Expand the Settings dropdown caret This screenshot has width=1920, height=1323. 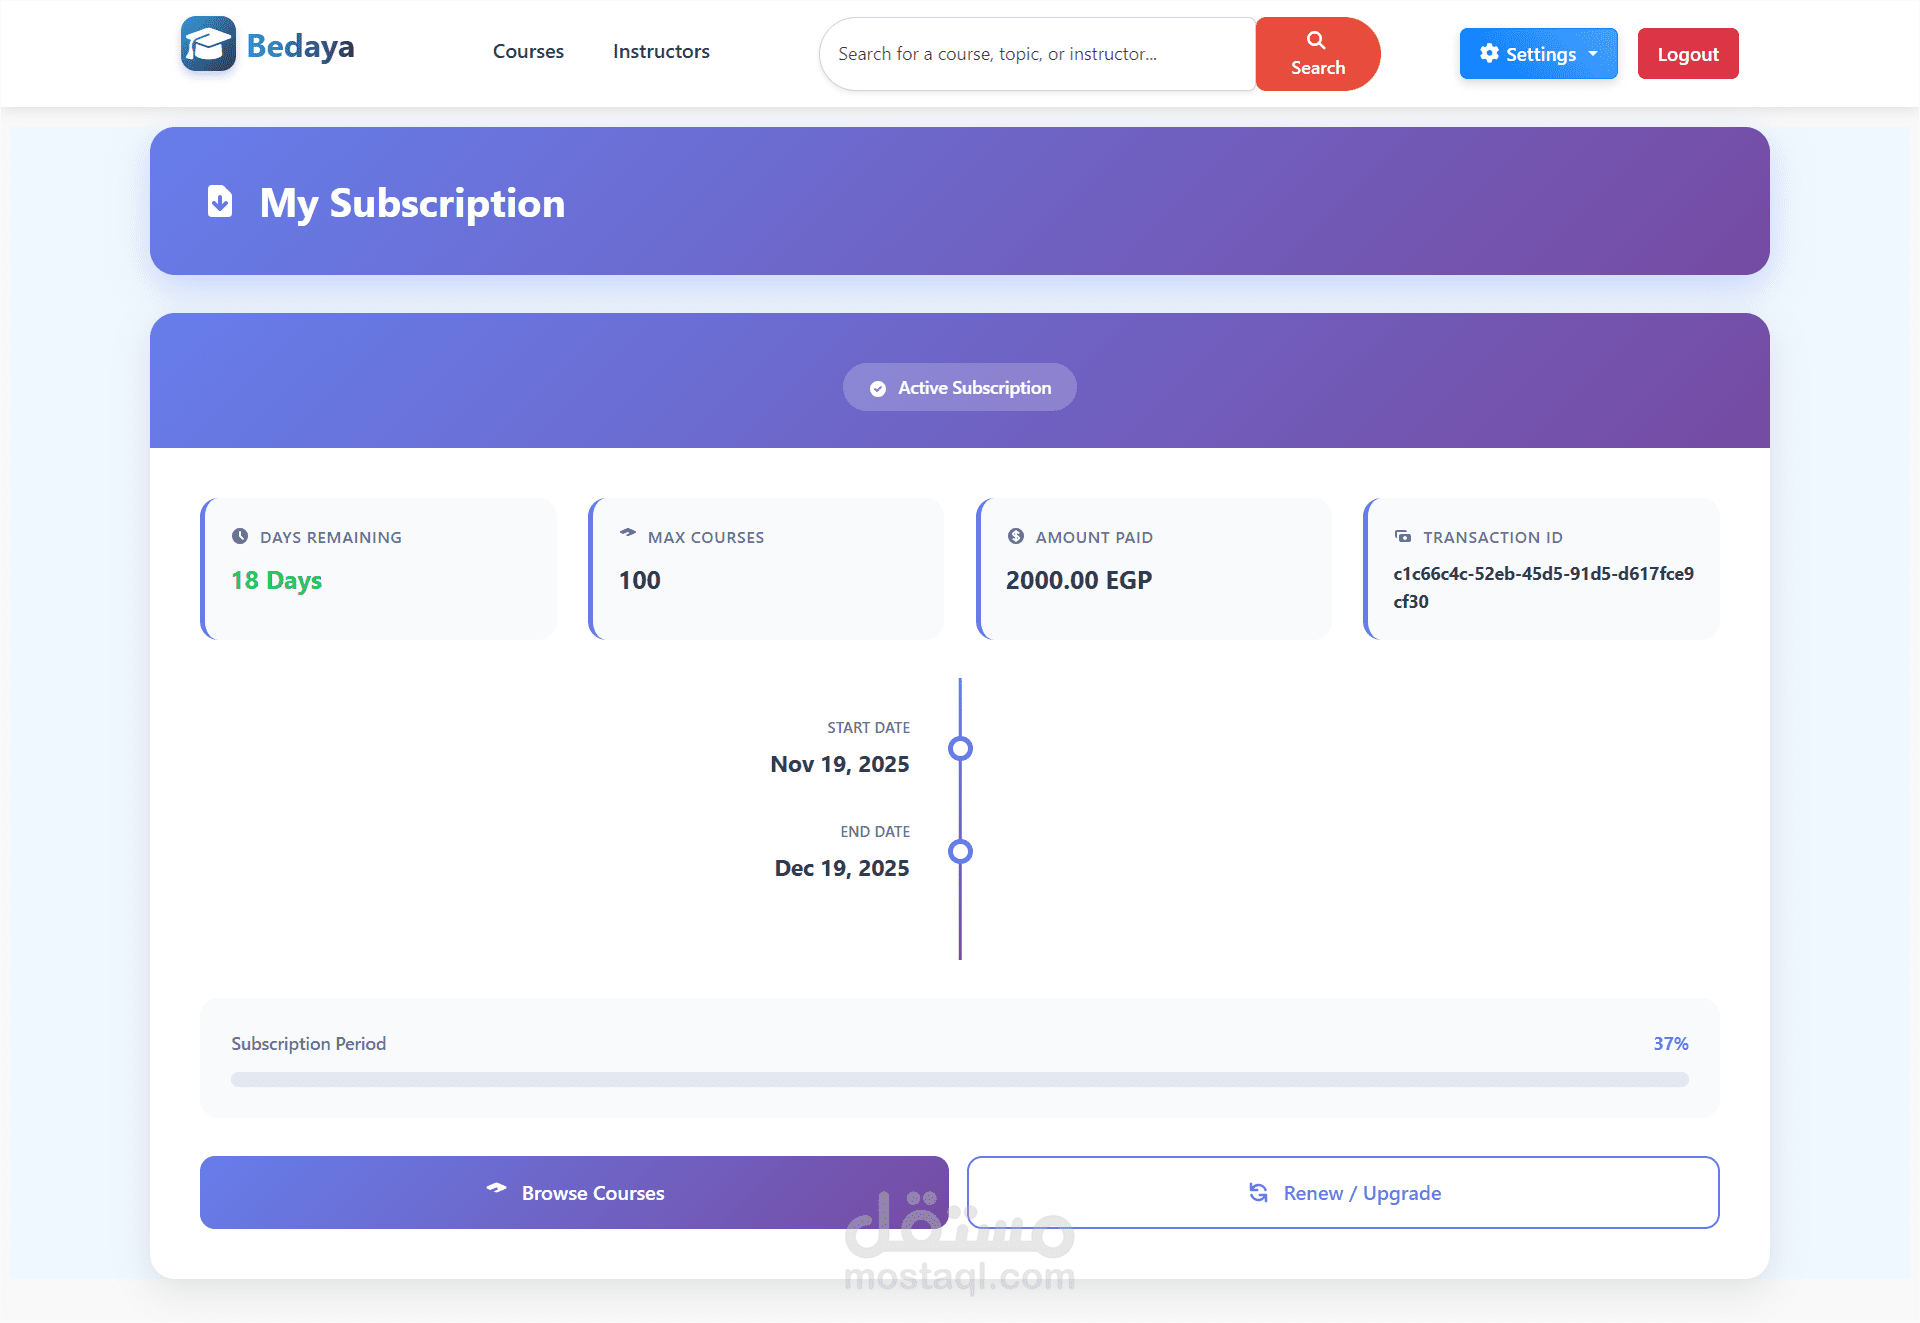[x=1593, y=54]
